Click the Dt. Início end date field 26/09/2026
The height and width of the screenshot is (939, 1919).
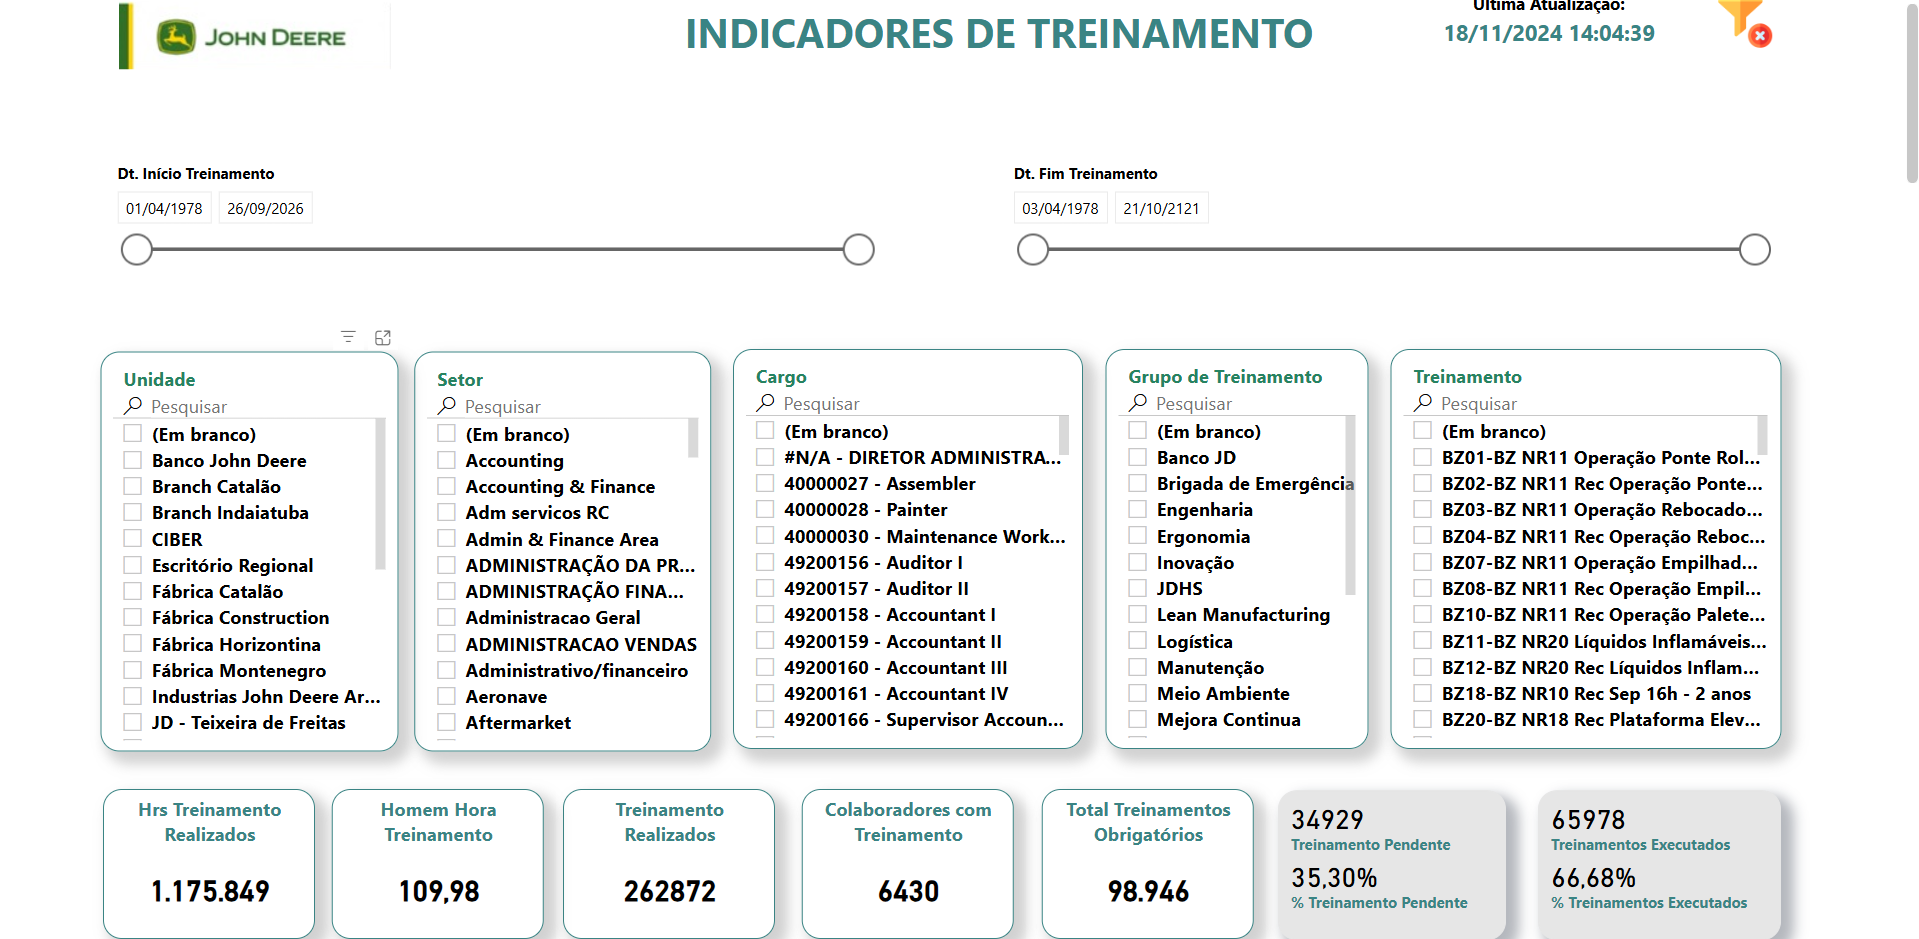(x=265, y=208)
